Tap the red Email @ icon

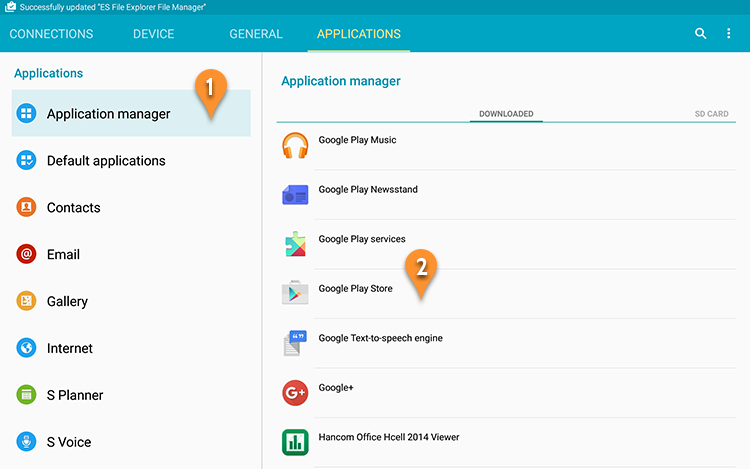[26, 254]
